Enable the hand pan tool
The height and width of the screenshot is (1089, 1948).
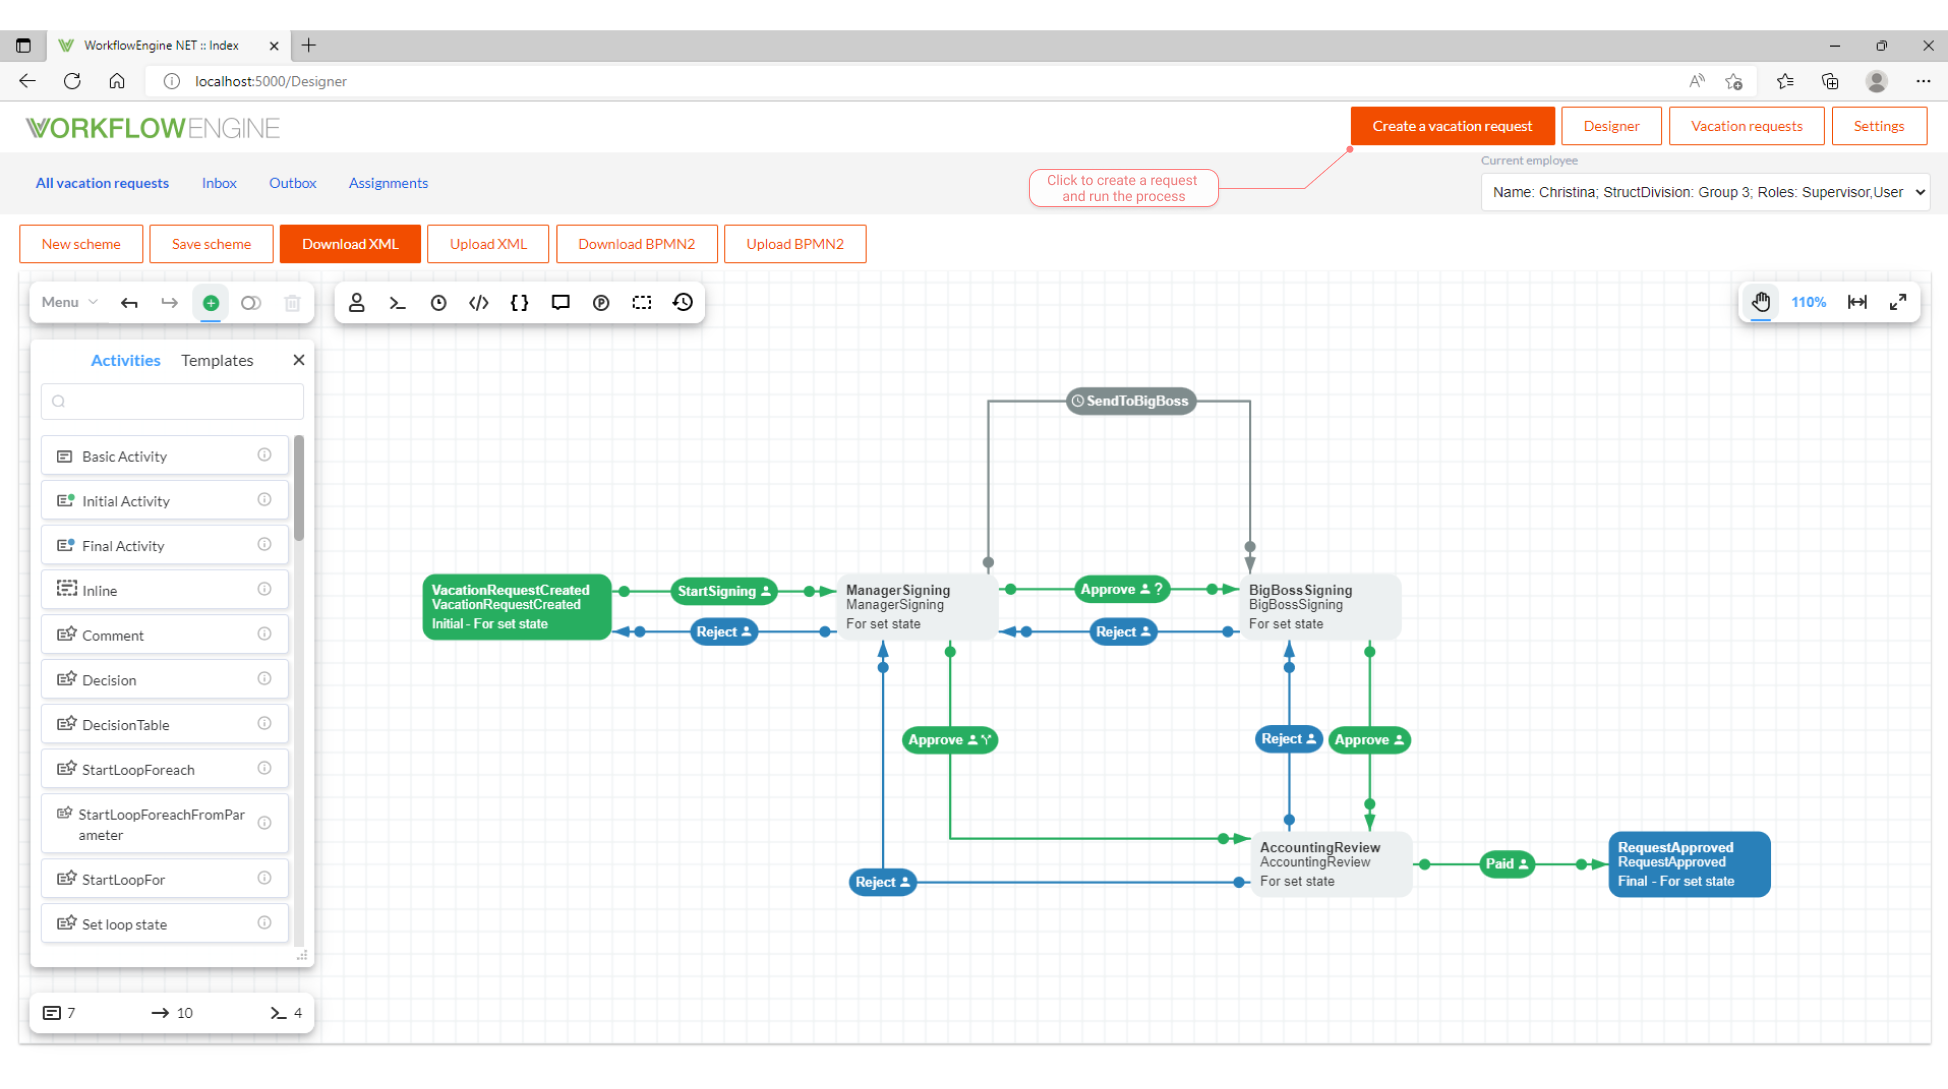point(1760,301)
